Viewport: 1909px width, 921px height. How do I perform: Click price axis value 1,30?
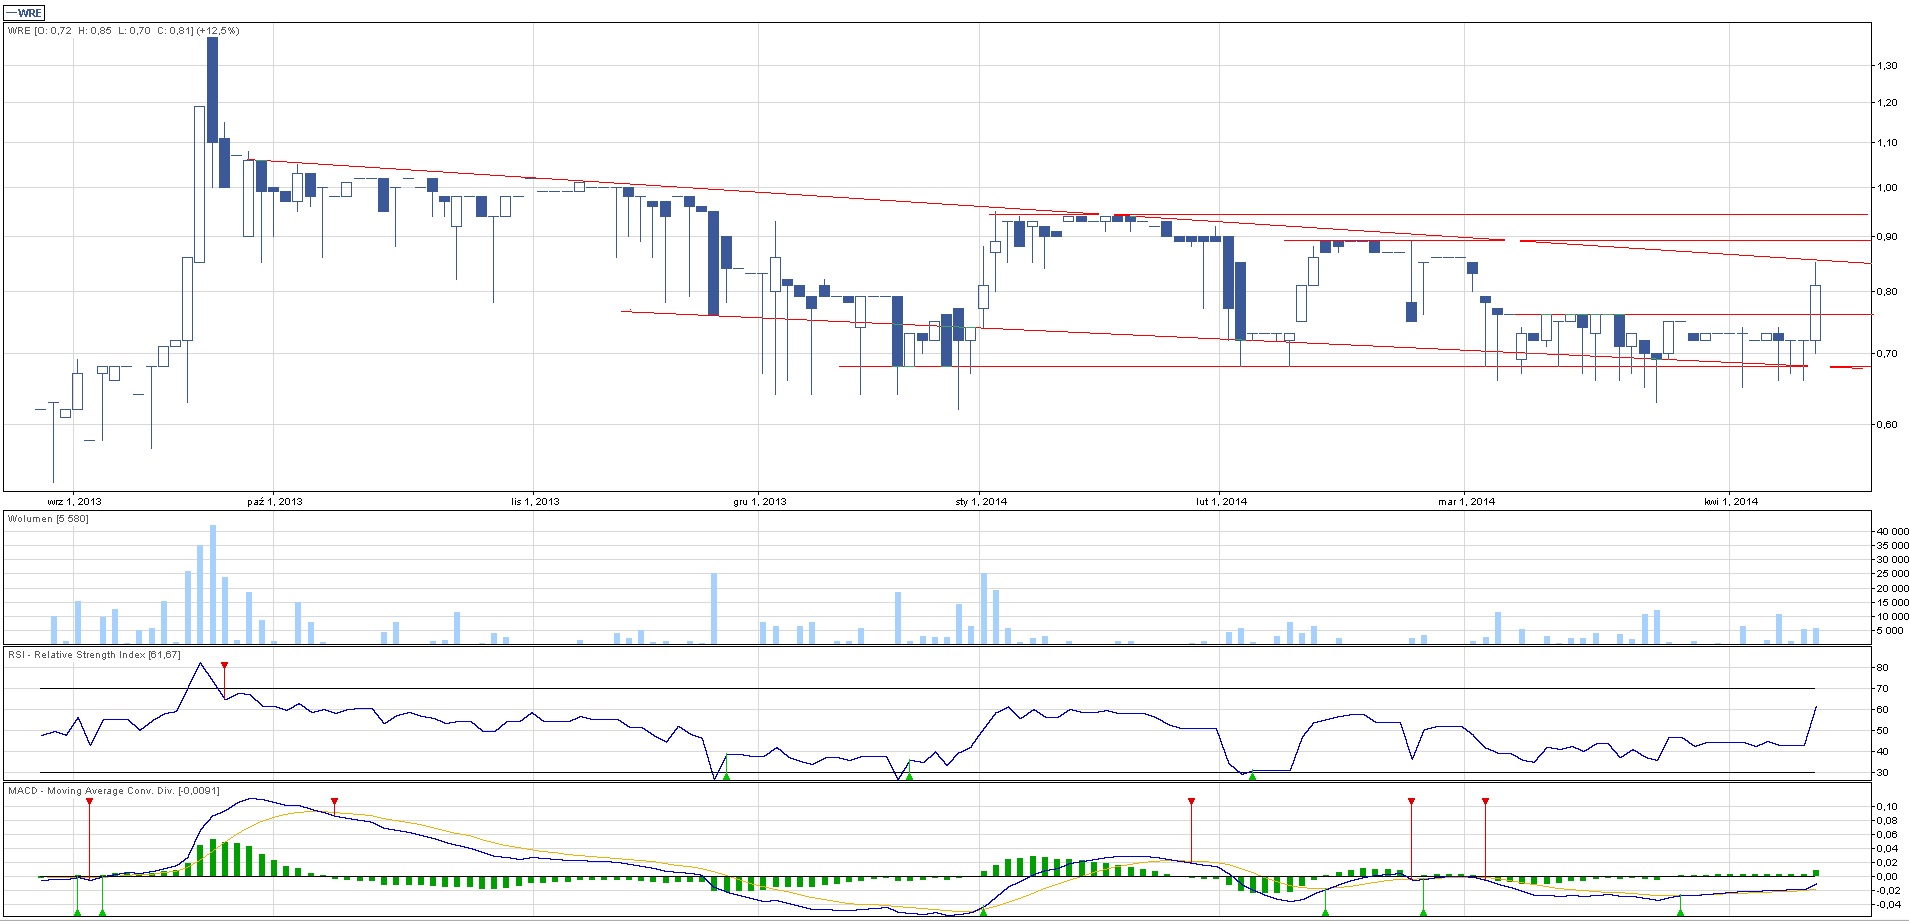tap(1887, 66)
